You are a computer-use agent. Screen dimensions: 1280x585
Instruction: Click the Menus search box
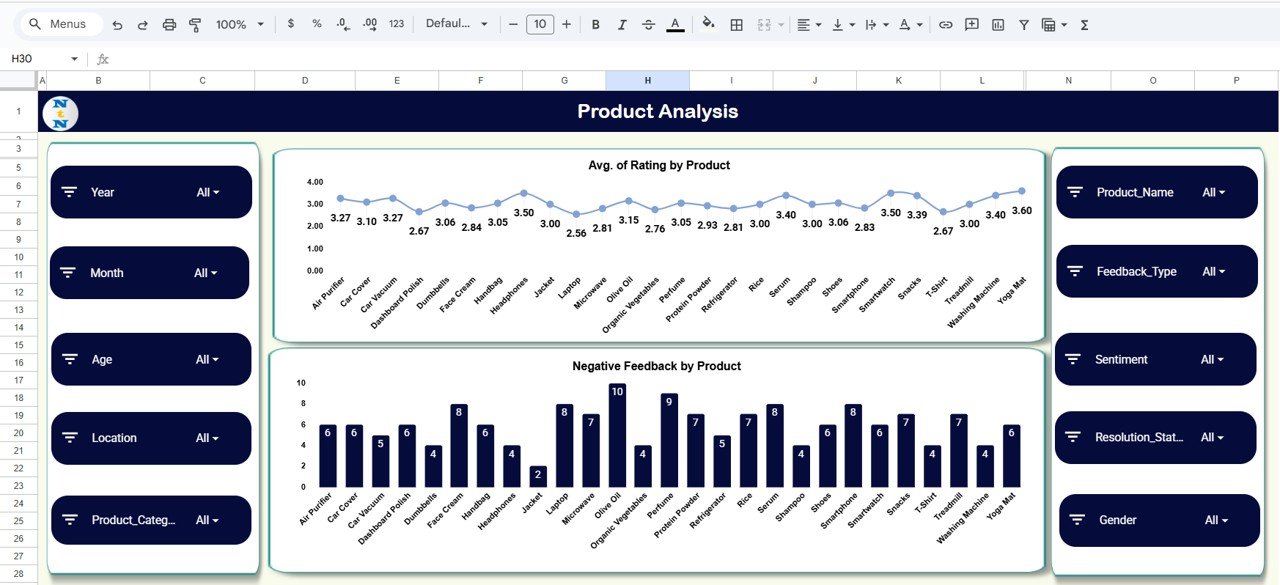[59, 24]
